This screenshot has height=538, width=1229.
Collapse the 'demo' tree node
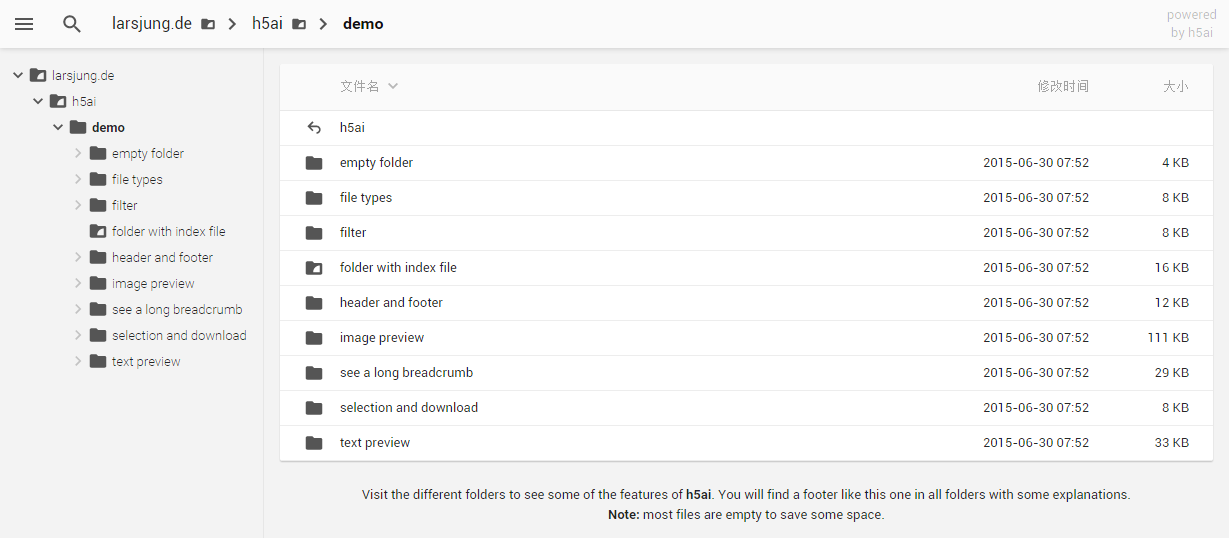tap(58, 127)
